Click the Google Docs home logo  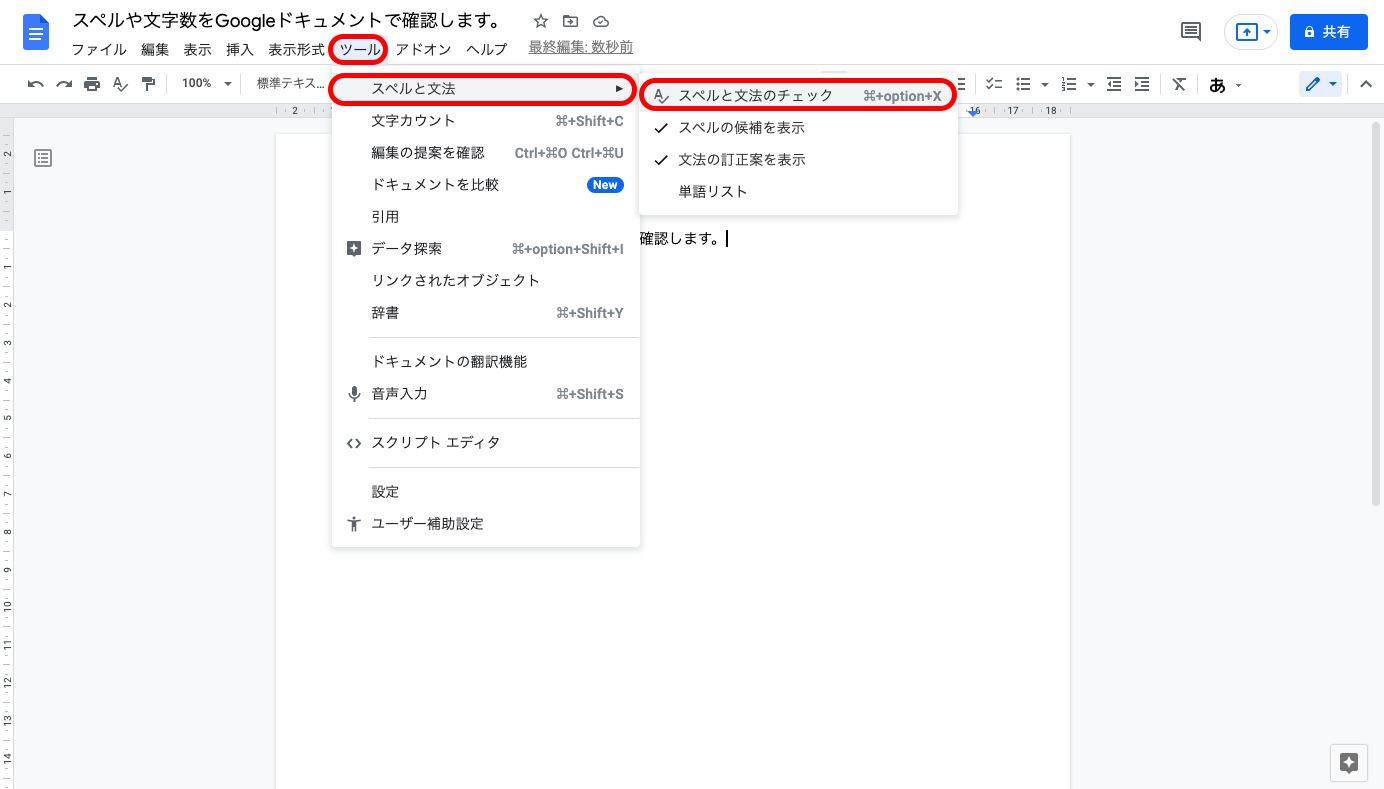tap(36, 33)
